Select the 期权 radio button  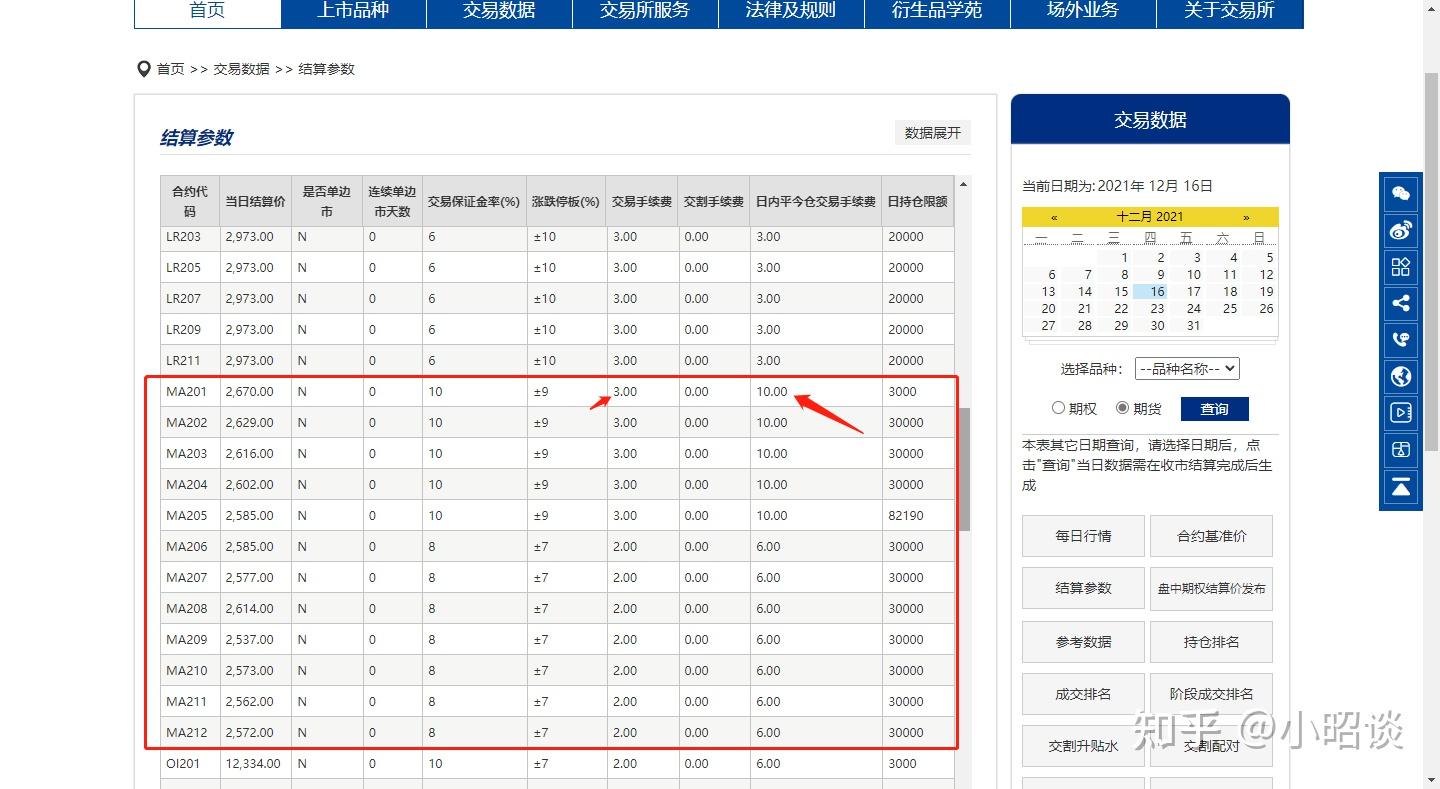(1058, 408)
